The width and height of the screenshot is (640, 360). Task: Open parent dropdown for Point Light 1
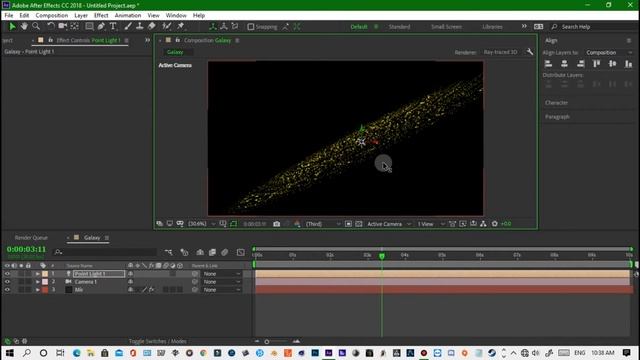pyautogui.click(x=222, y=274)
